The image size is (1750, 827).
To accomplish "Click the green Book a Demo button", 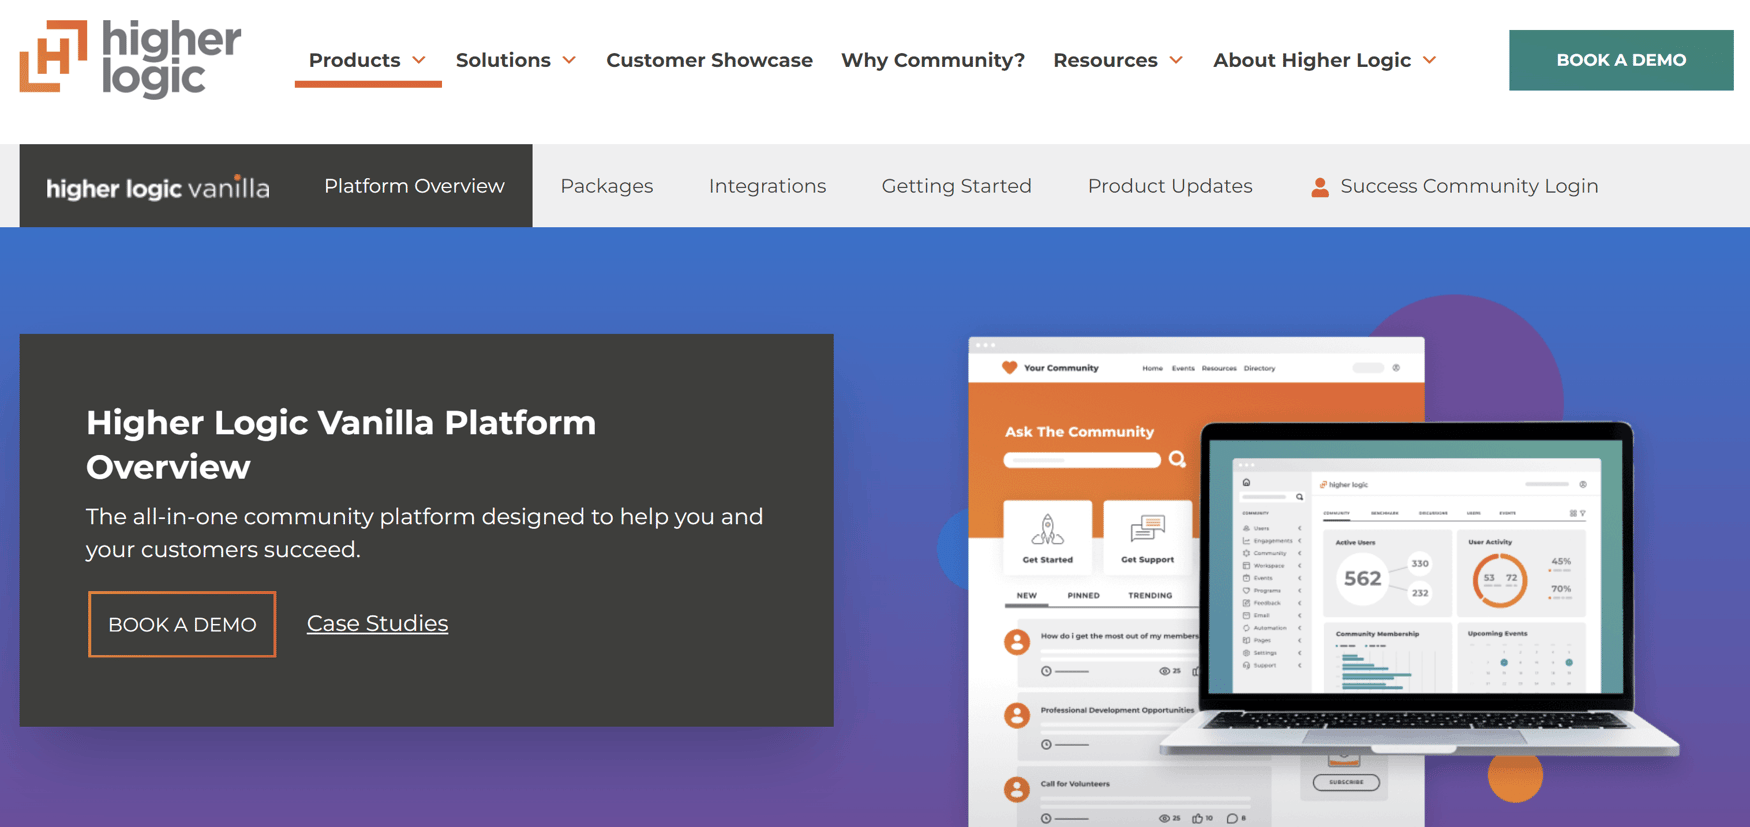I will [1621, 60].
